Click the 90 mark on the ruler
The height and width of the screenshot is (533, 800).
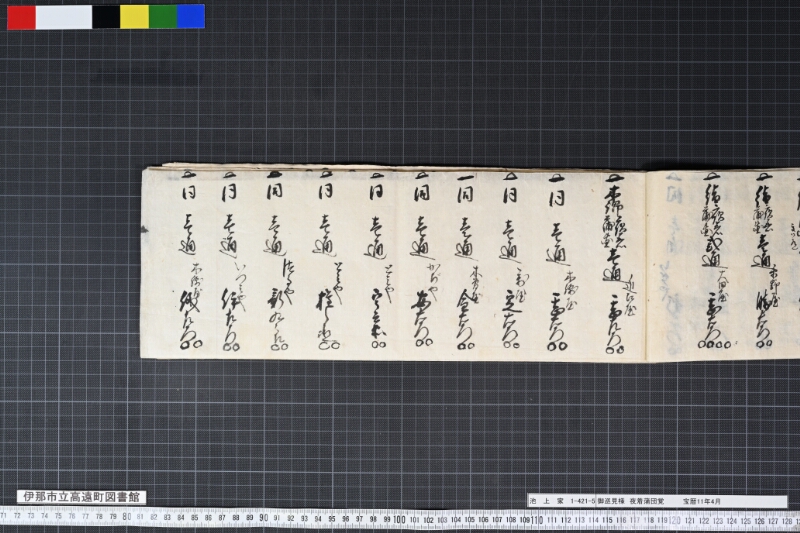[x=263, y=518]
